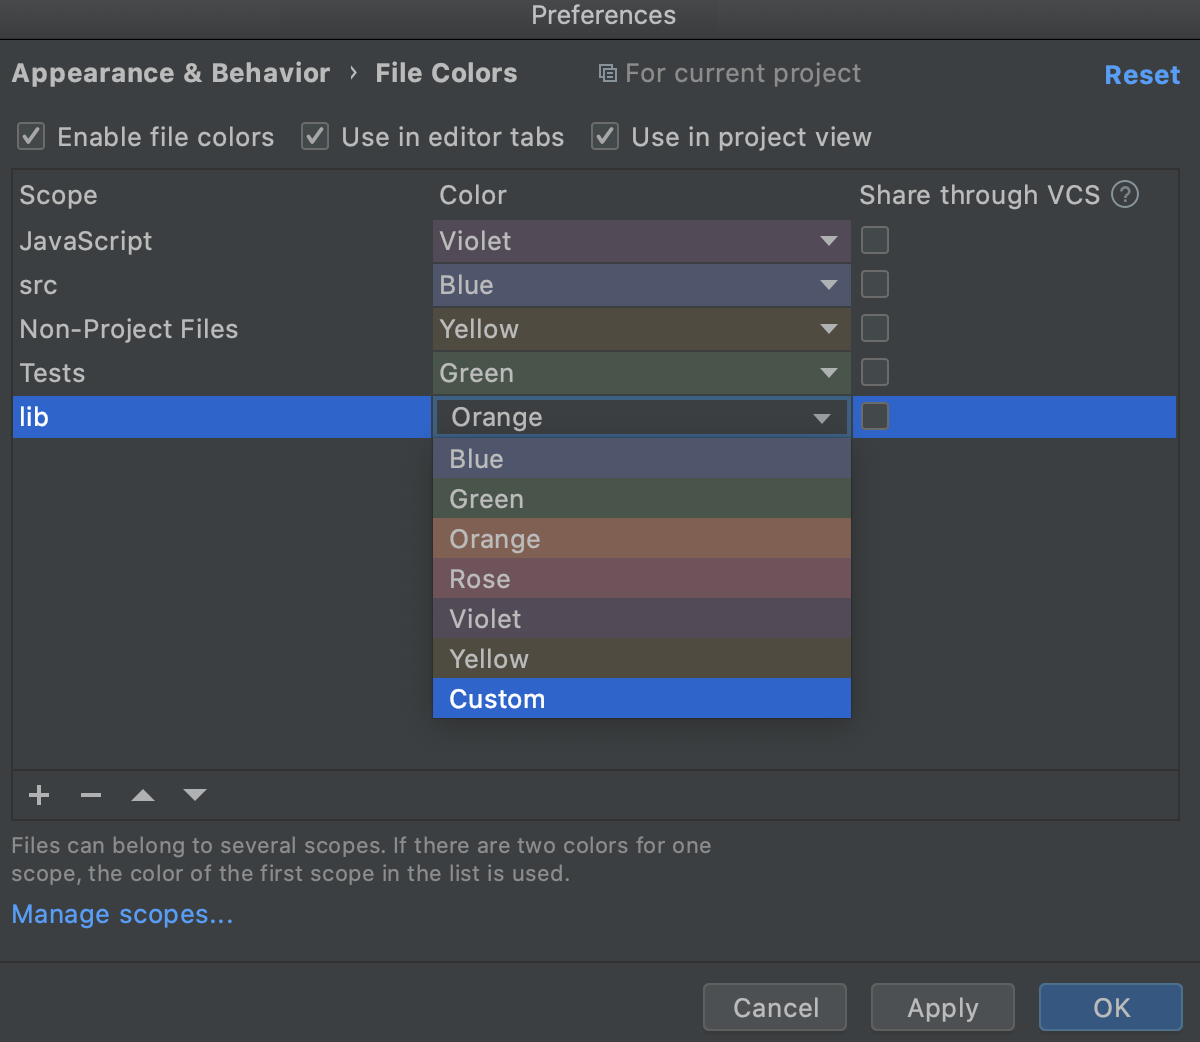Click the Color column header
The height and width of the screenshot is (1042, 1200).
tap(473, 195)
